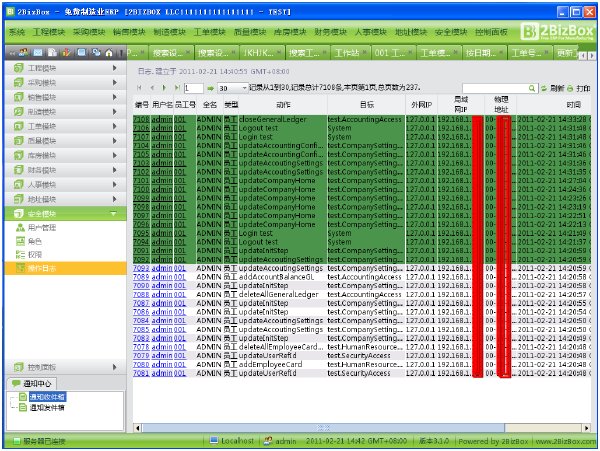This screenshot has height=451, width=600.
Task: Click the document copy icon in toolbar
Action: coord(52,52)
